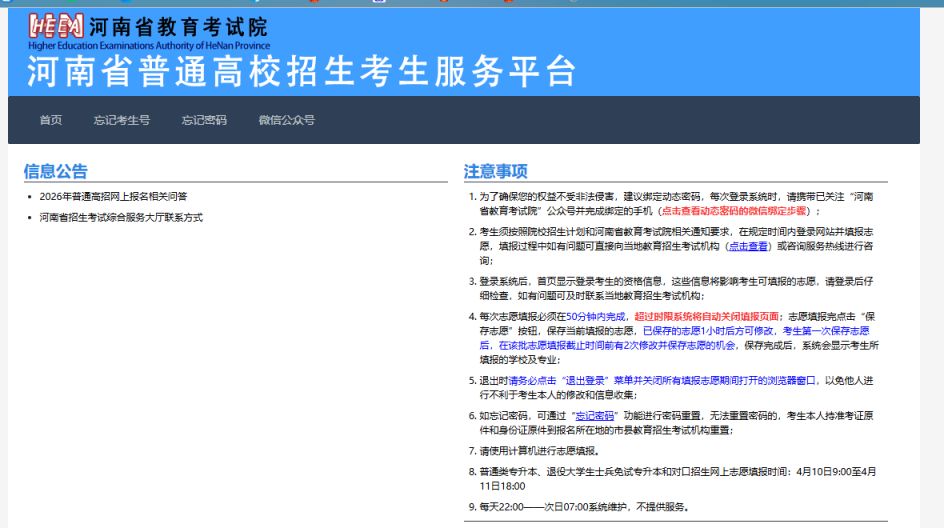Viewport: 944px width, 528px height.
Task: Click item 7 text 请使用计算机进行志愿填报
Action: [x=539, y=450]
